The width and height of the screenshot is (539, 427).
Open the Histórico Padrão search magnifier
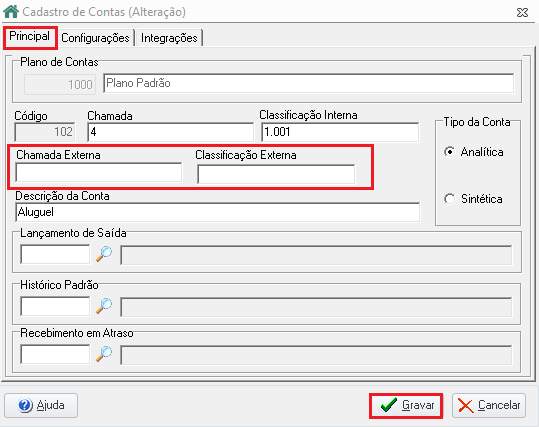point(104,306)
